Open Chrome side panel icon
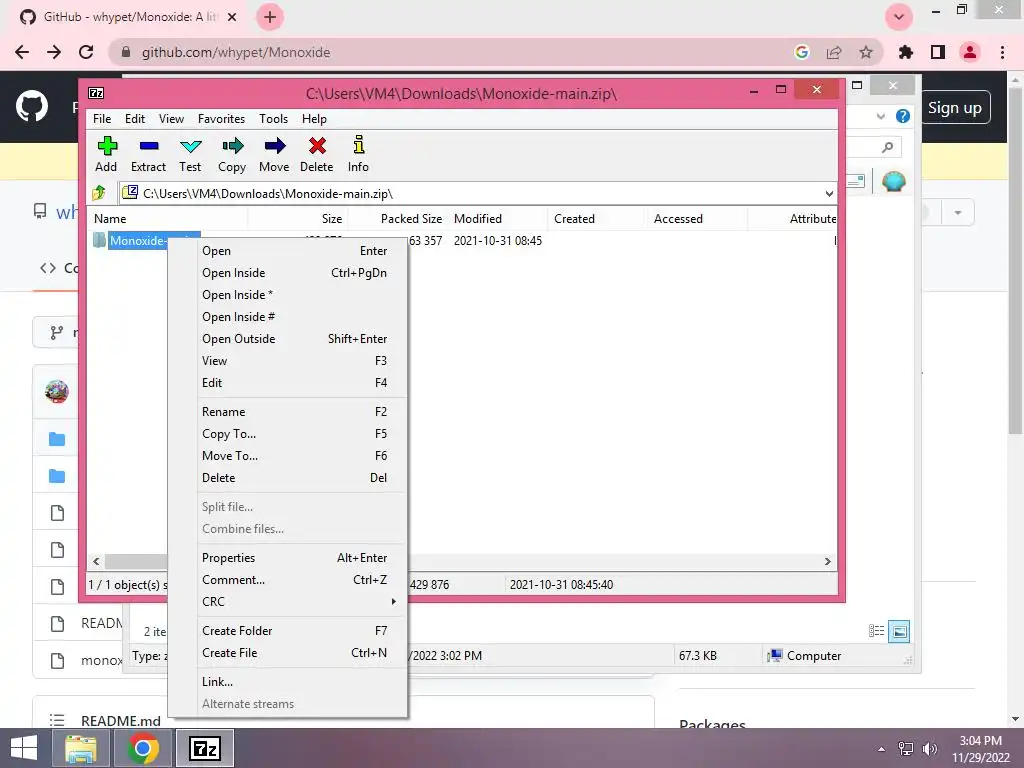Screen dimensions: 1024x768 pos(938,52)
